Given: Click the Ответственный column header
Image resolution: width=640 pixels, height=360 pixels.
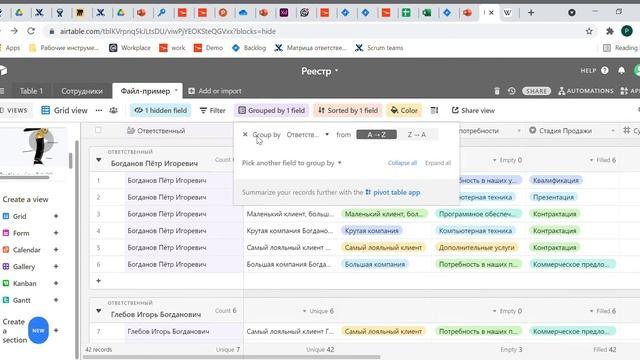Looking at the screenshot, I should 161,131.
